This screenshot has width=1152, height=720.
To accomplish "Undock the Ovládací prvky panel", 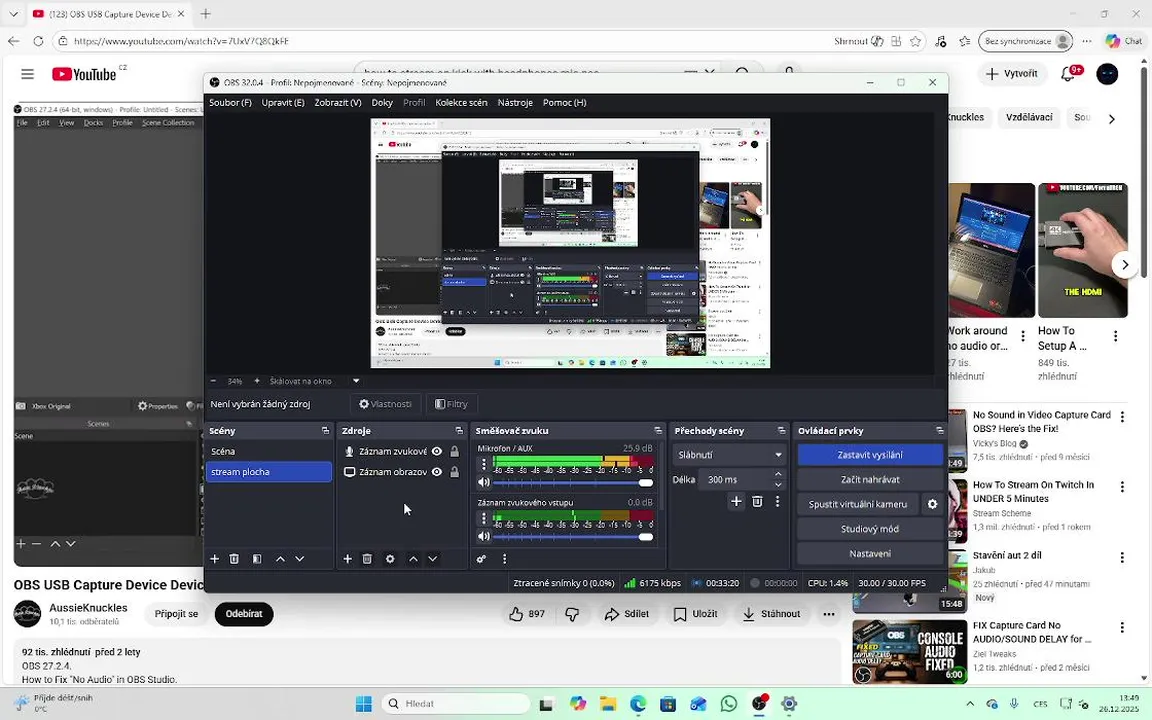I will tap(940, 431).
